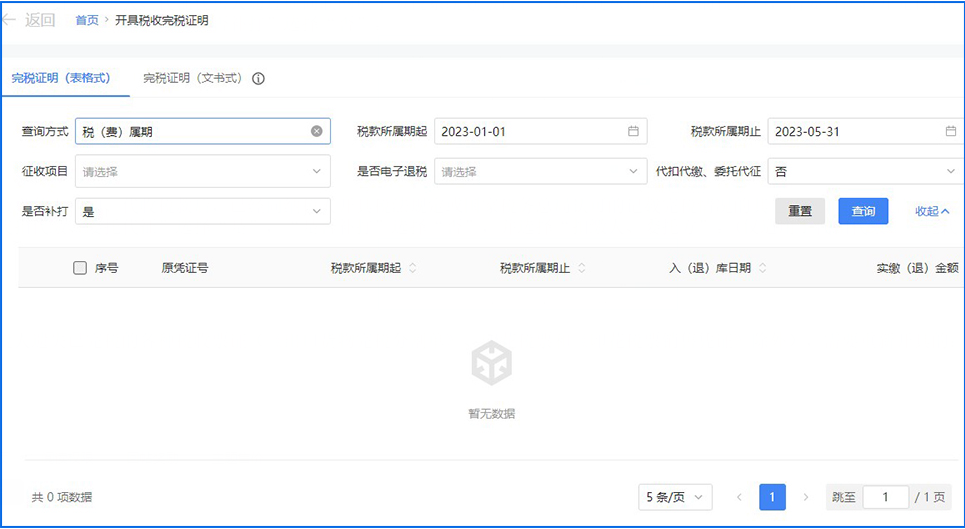Screen dimensions: 965x529
Task: Sort by 入（退）库日期 column sort icon
Action: tap(763, 268)
